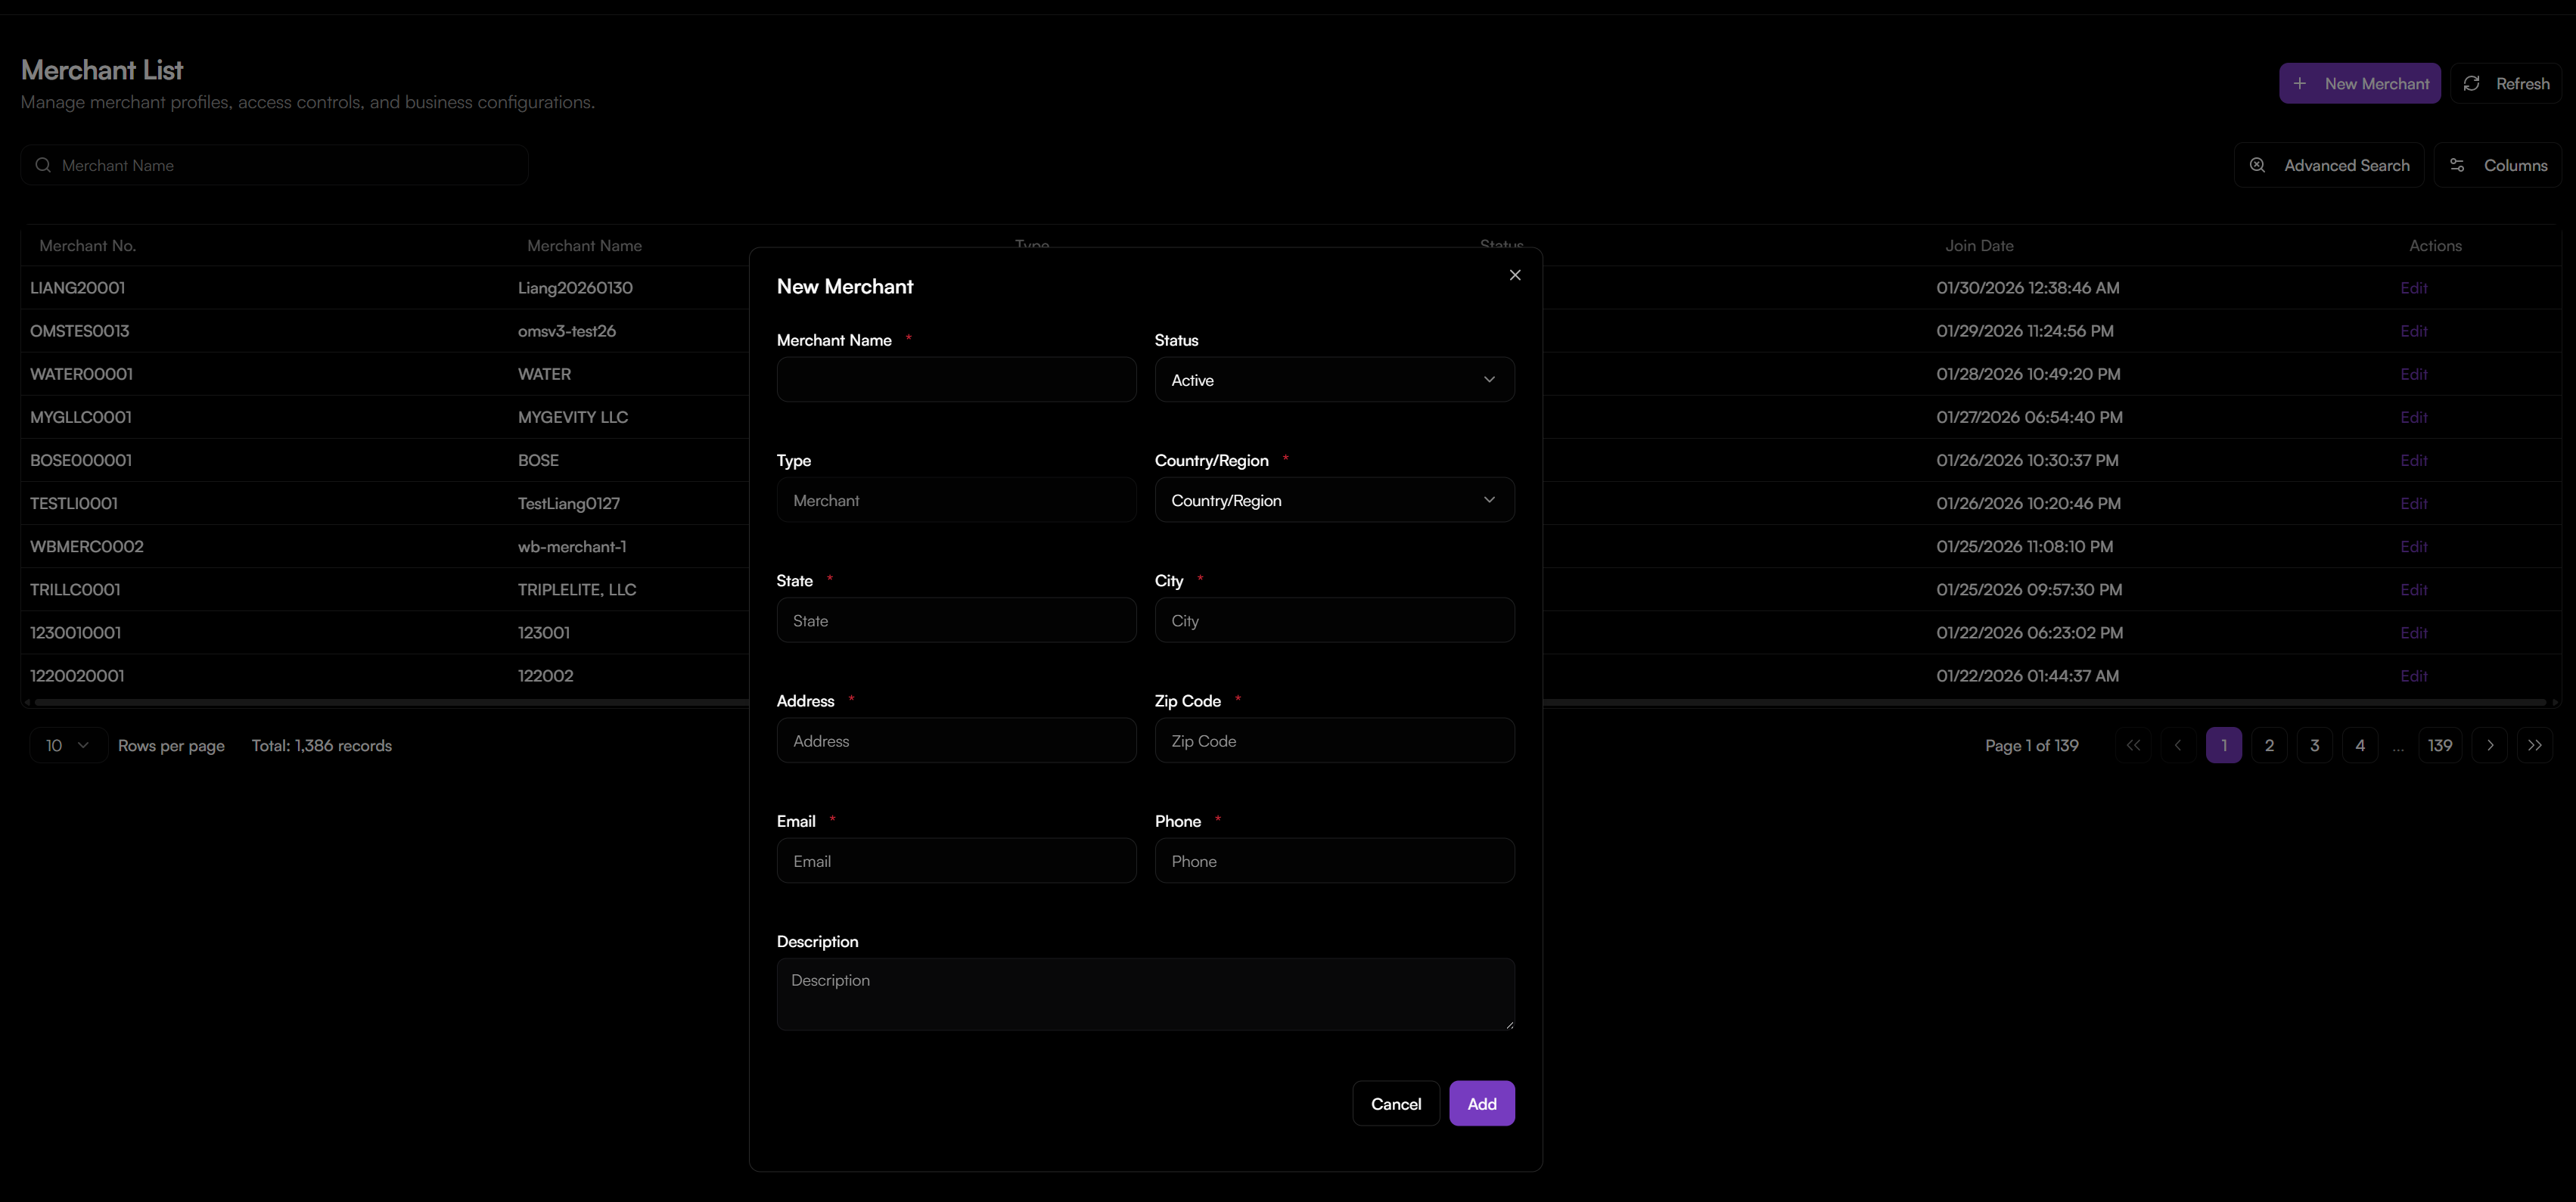Click the Zip Code input field

(1334, 740)
